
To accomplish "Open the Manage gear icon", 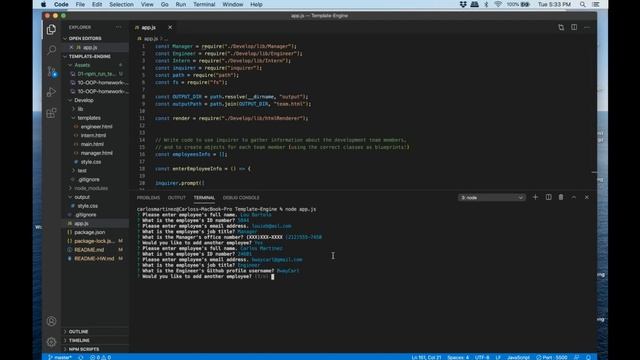I will 51,342.
